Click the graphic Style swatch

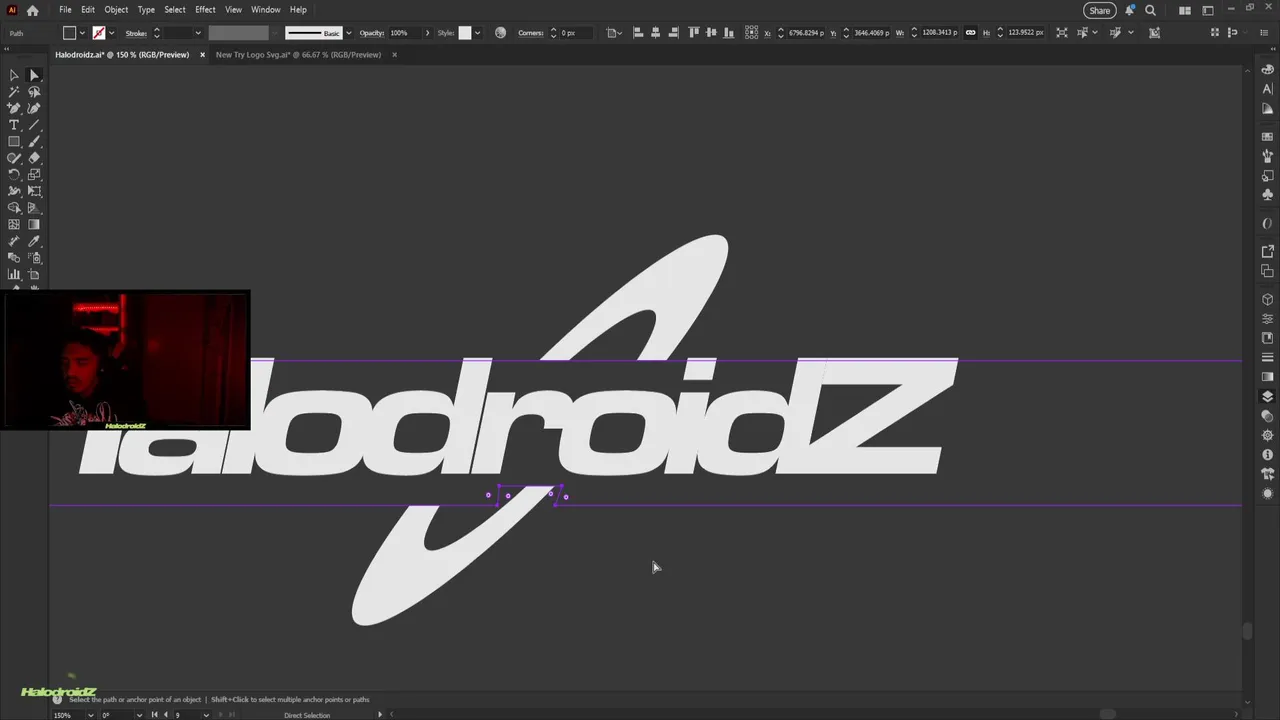[x=465, y=33]
